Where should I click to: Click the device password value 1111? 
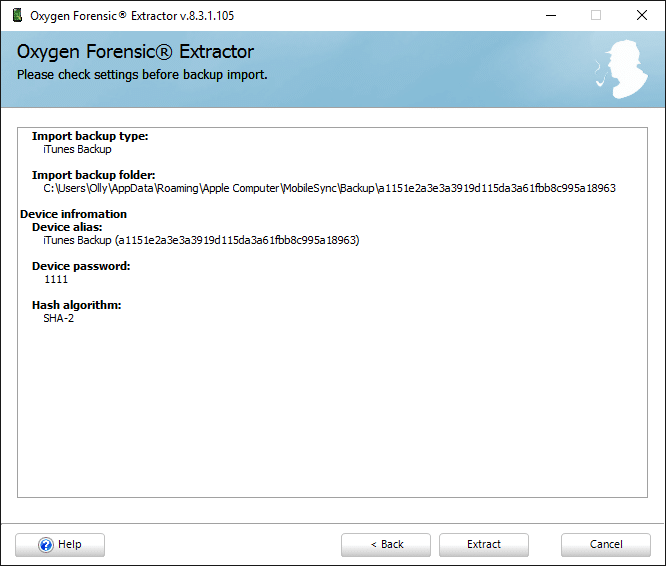click(x=56, y=279)
